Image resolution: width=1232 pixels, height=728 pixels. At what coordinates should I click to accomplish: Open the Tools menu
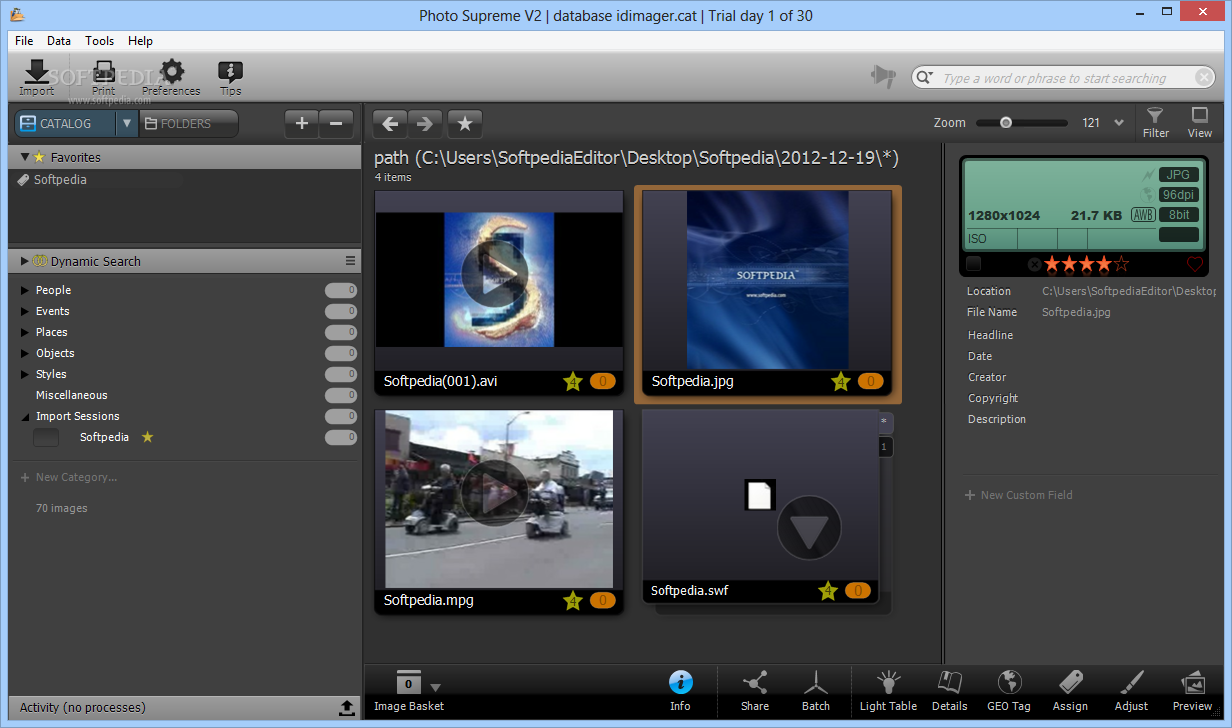coord(99,41)
